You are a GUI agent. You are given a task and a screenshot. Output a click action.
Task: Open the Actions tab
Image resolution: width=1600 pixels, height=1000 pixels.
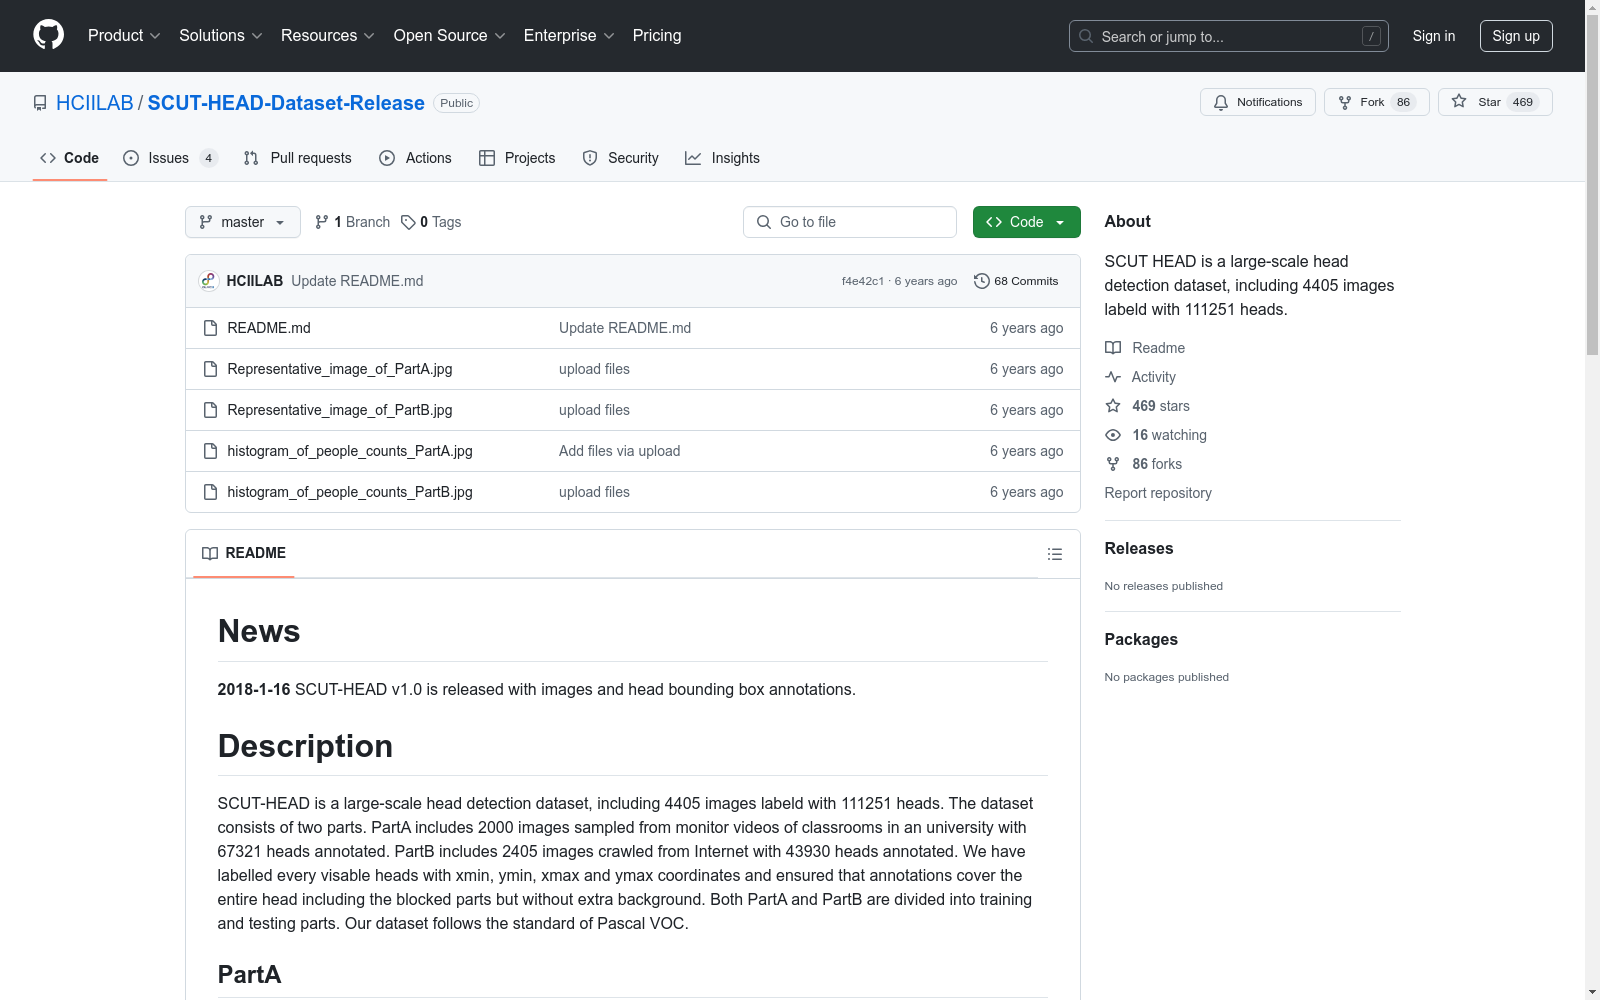(x=415, y=158)
